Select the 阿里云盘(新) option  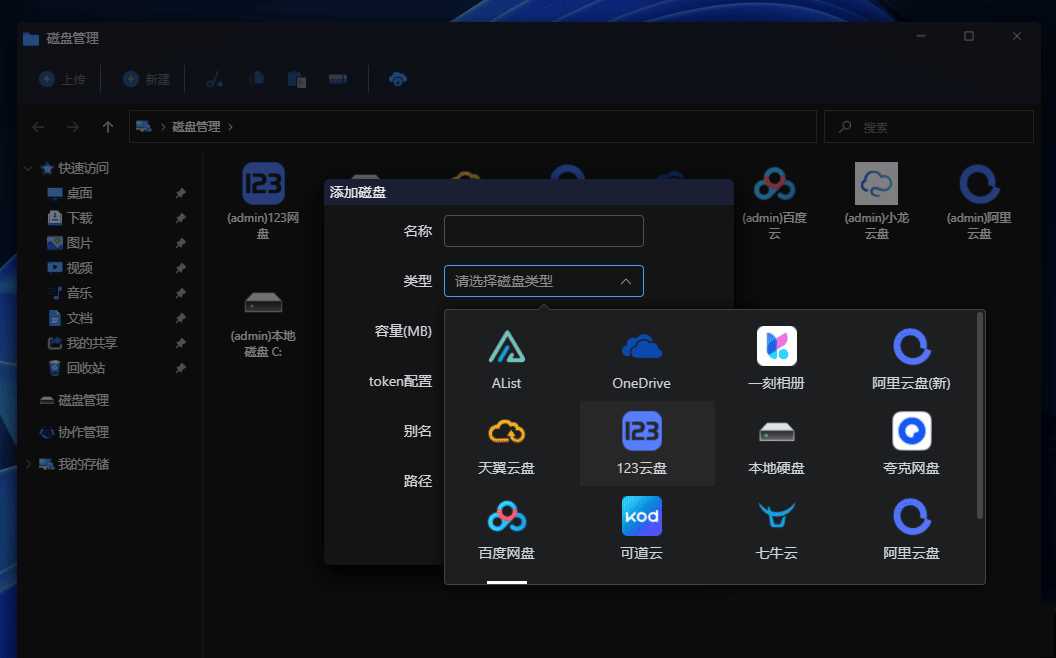pyautogui.click(x=911, y=357)
